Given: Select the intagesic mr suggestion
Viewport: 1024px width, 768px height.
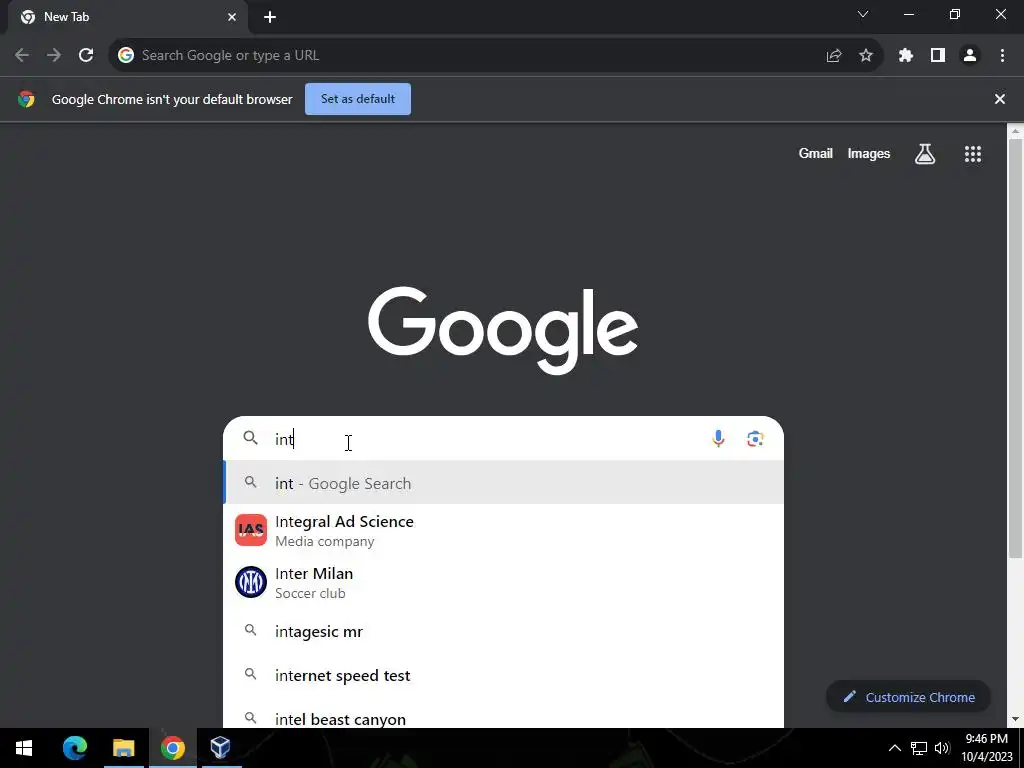Looking at the screenshot, I should tap(504, 632).
